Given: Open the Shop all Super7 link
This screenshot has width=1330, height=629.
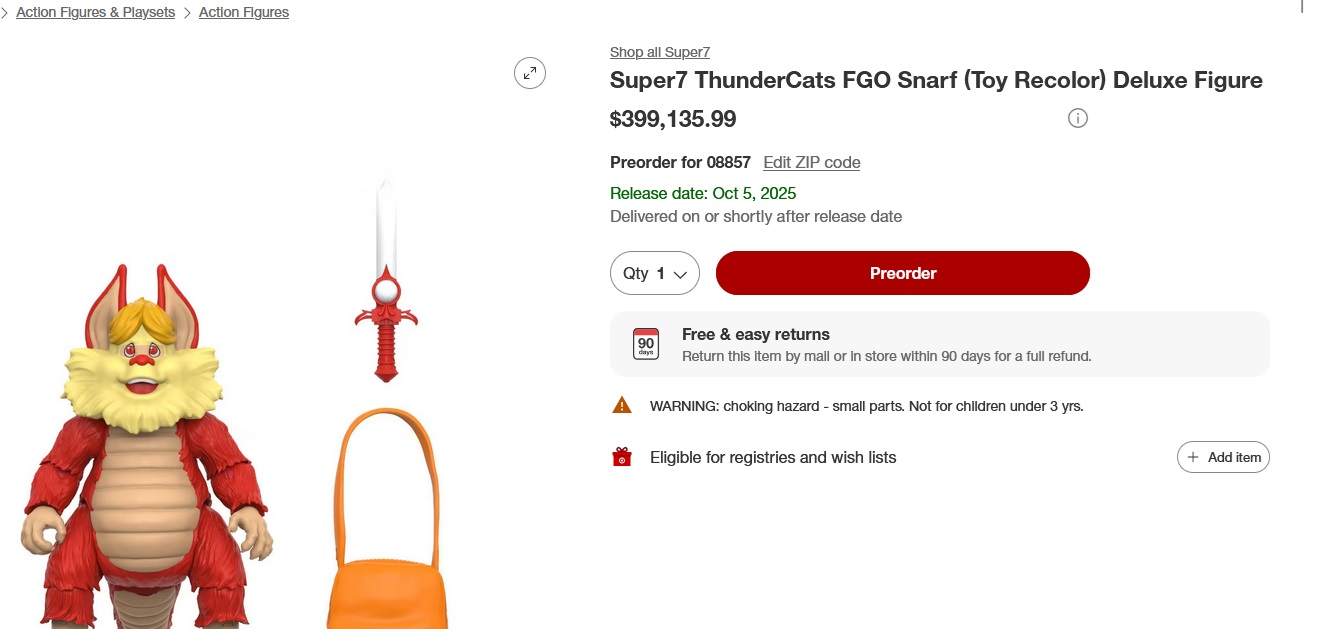Looking at the screenshot, I should 659,52.
